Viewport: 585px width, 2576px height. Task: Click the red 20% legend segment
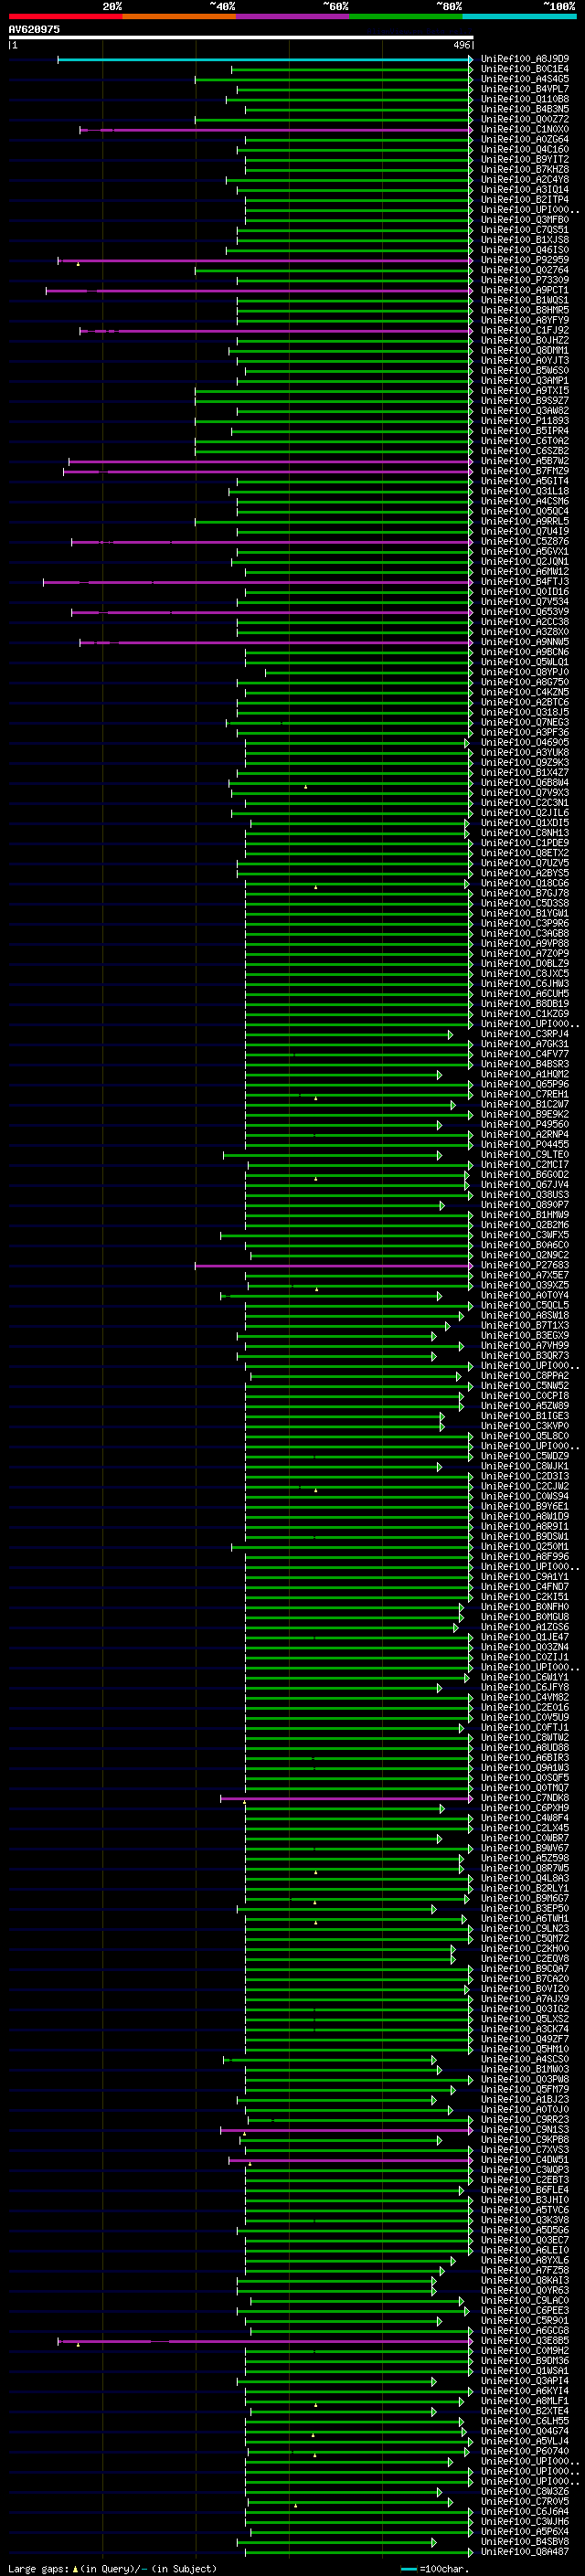click(65, 17)
